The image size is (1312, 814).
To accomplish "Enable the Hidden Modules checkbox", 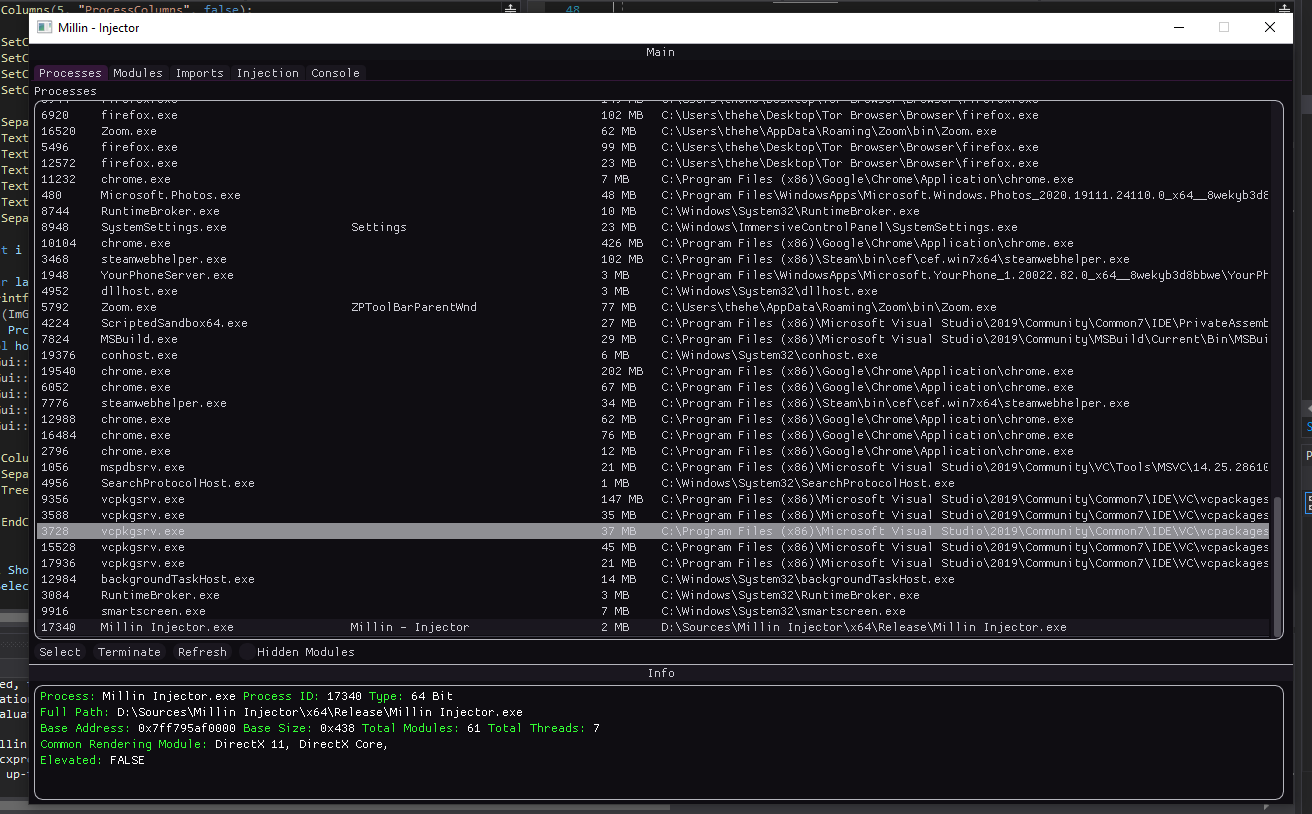I will click(247, 652).
